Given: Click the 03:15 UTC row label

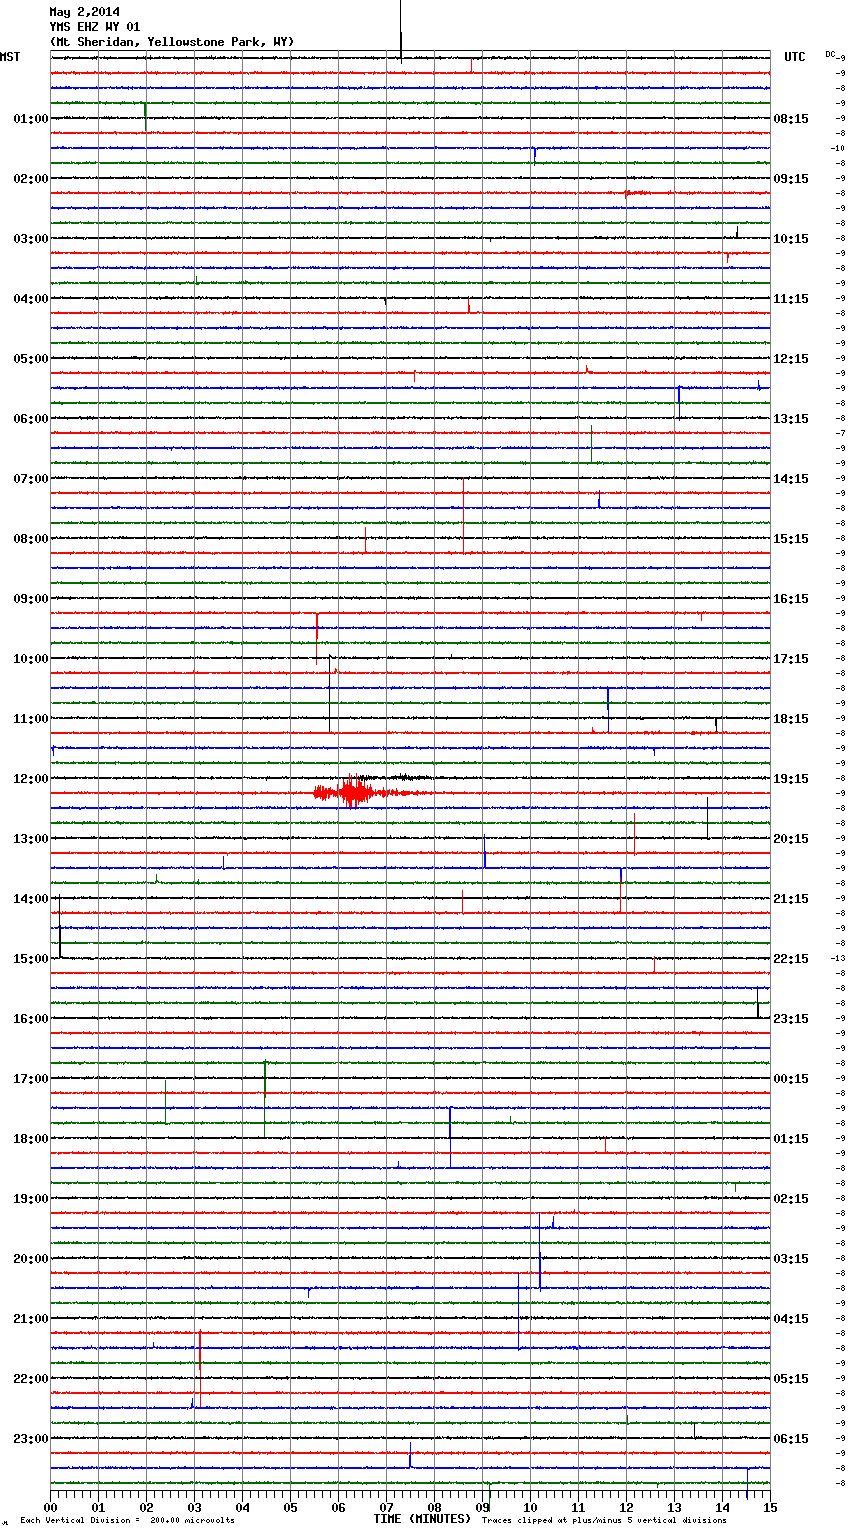Looking at the screenshot, I should pos(791,1259).
